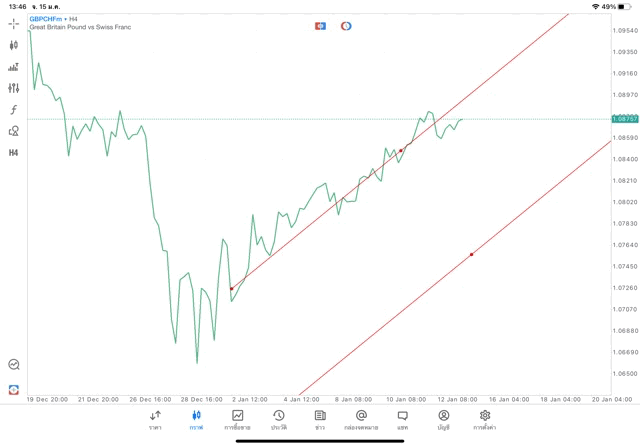Select the lower red trendline anchor point
The image size is (640, 447).
471,254
